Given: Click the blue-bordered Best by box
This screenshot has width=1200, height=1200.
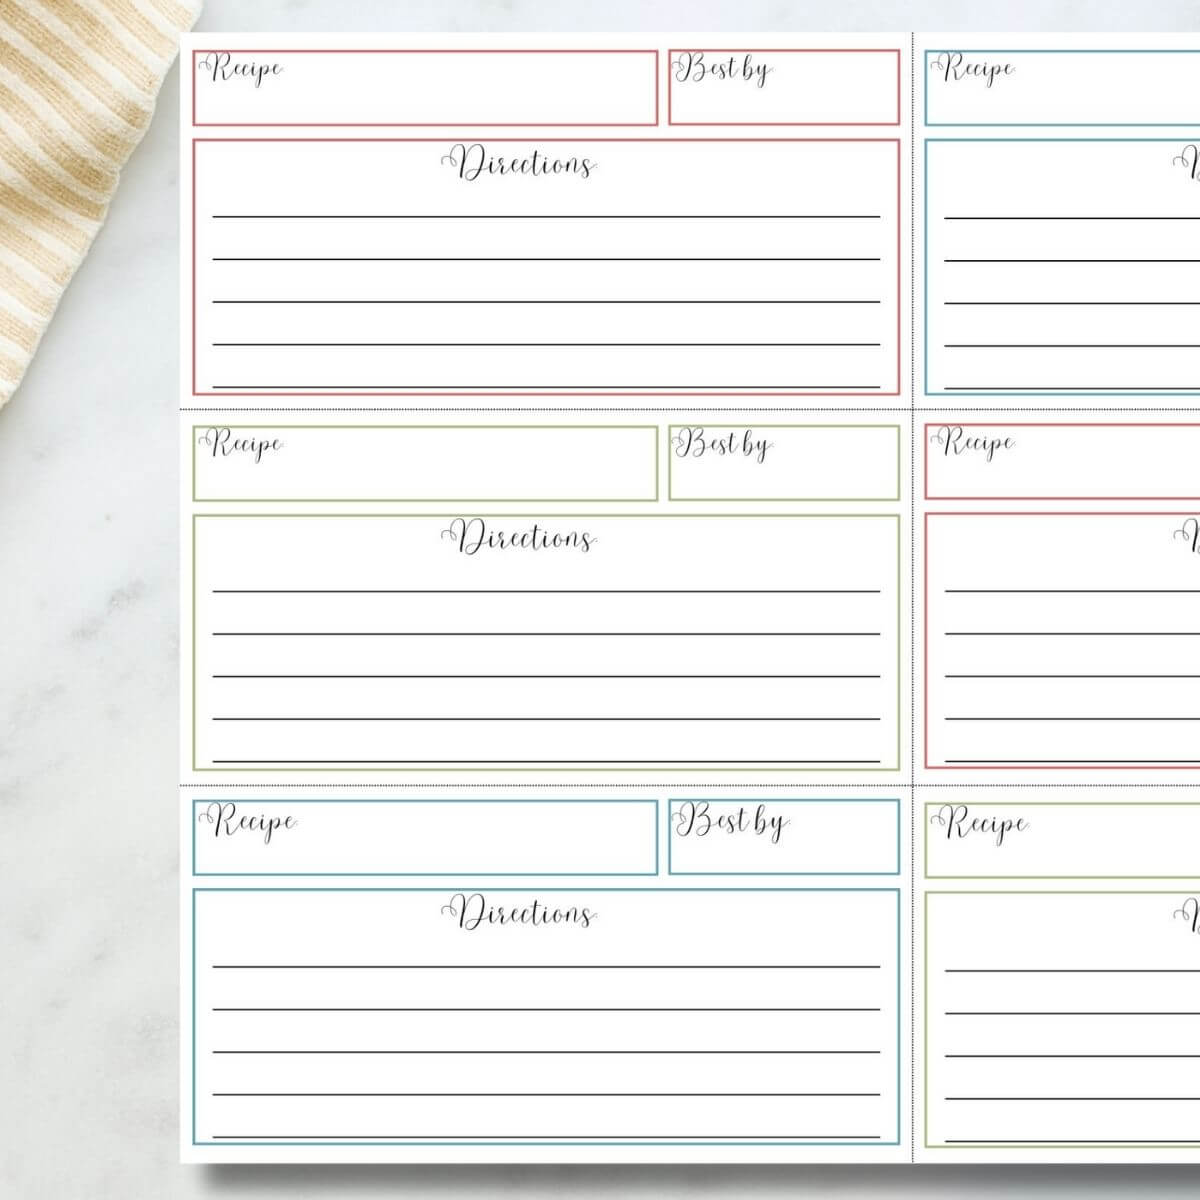Looking at the screenshot, I should click(784, 837).
